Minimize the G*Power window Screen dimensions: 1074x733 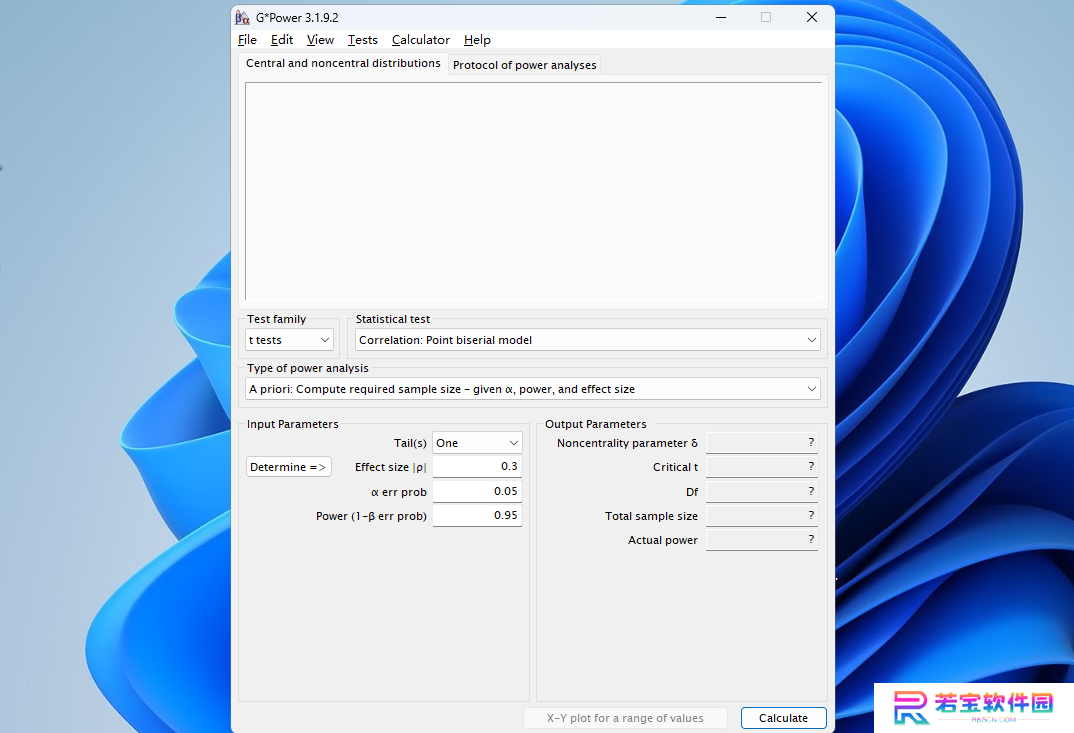(x=721, y=17)
